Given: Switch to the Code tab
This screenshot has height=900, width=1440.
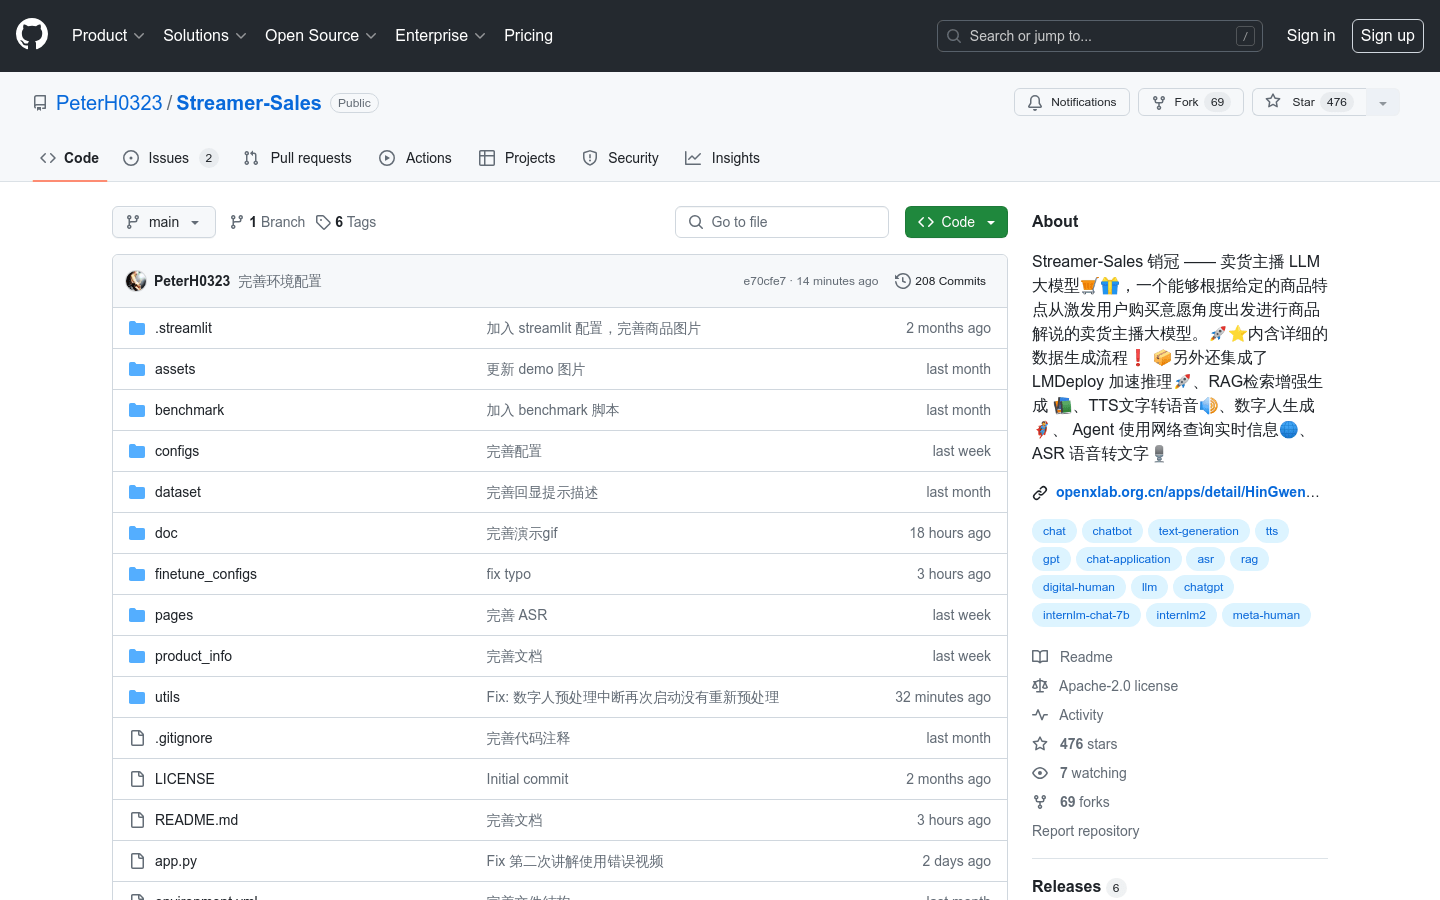Looking at the screenshot, I should click(70, 158).
